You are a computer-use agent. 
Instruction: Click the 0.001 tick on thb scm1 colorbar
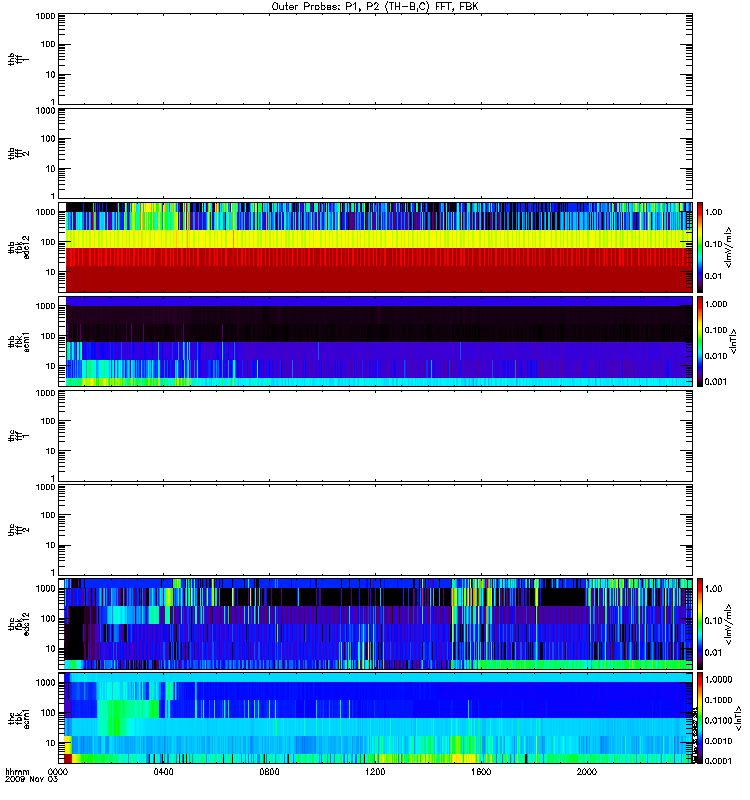(x=716, y=382)
